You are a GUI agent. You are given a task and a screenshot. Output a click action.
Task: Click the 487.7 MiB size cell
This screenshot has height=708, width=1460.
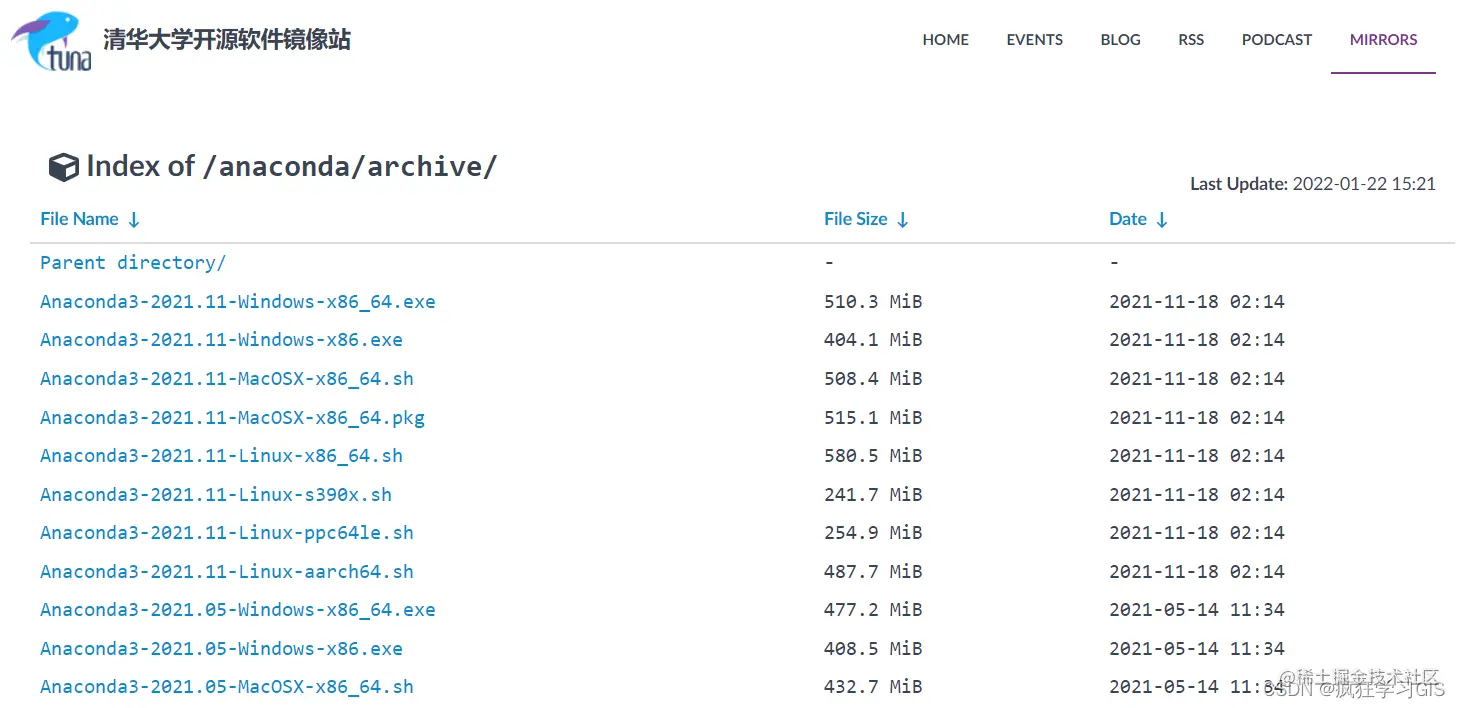[873, 572]
